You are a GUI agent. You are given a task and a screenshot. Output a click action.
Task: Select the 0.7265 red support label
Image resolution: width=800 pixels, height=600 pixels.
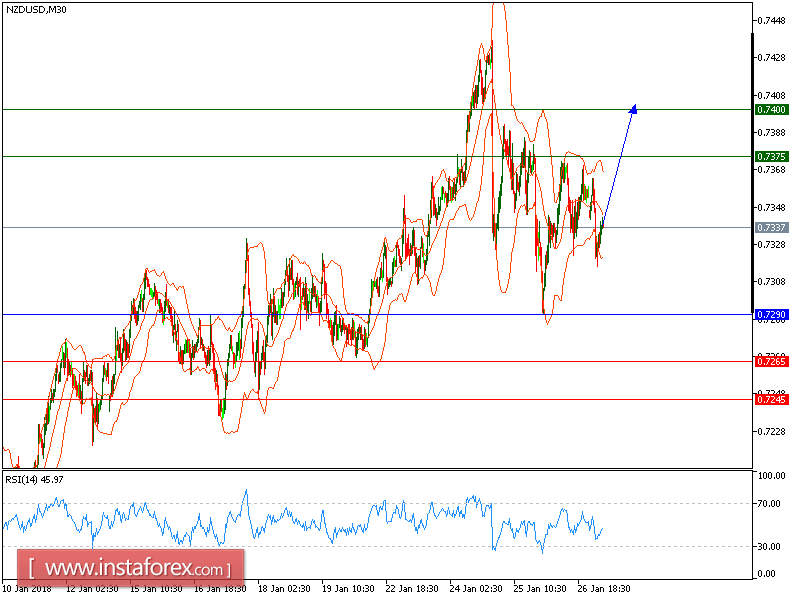pyautogui.click(x=771, y=362)
